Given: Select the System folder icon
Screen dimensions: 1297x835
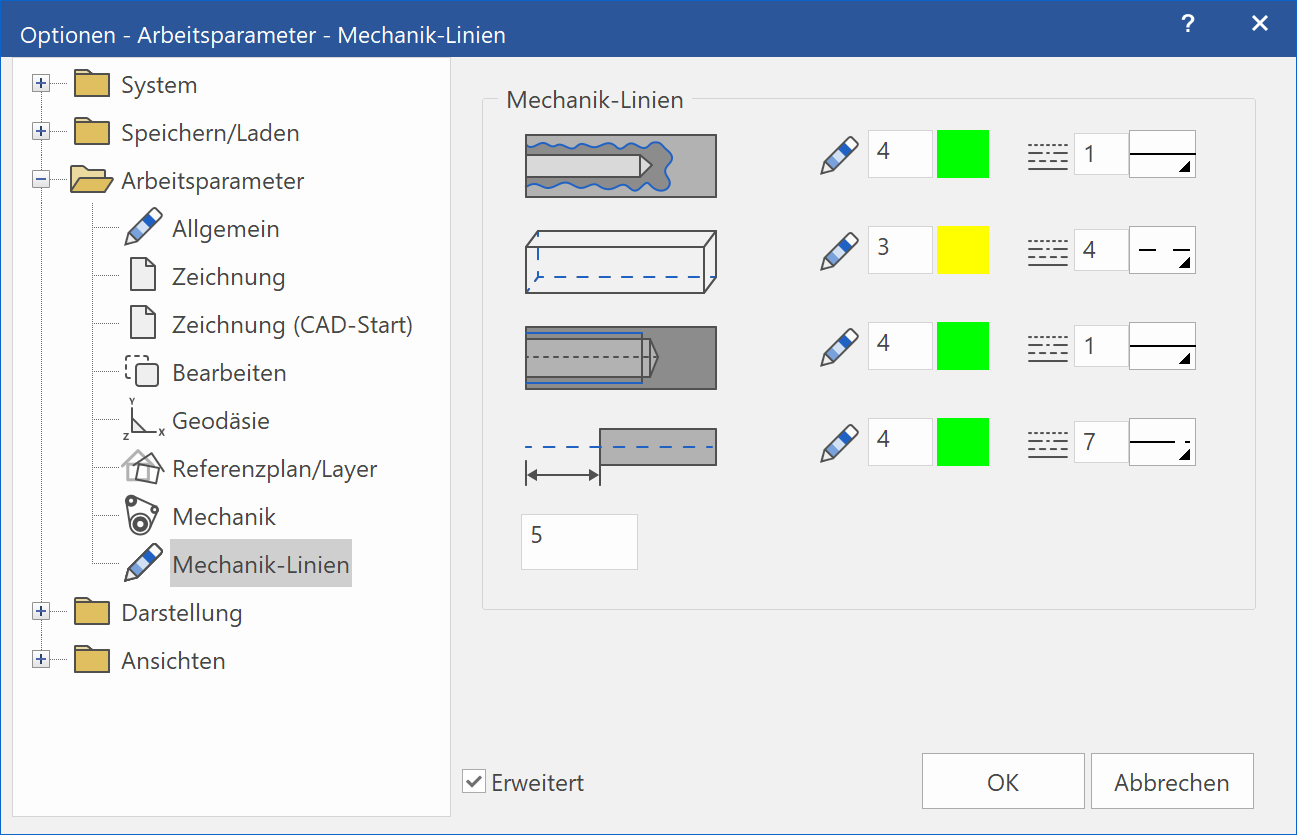Looking at the screenshot, I should pos(92,84).
